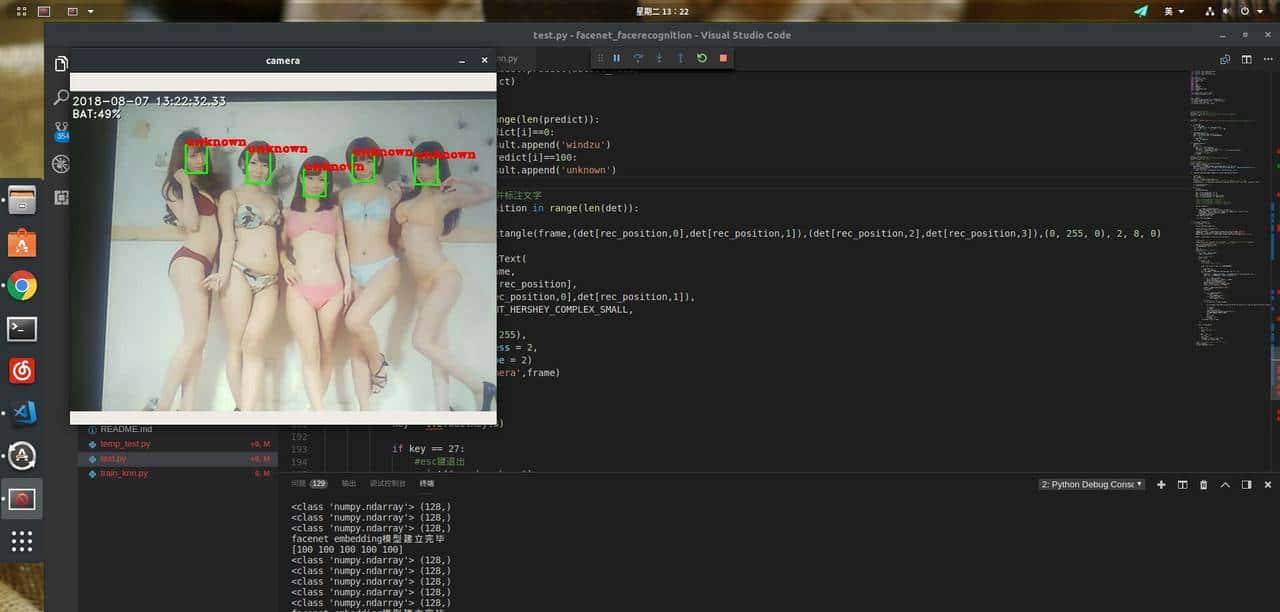Screen dimensions: 1280x612
Task: Click the debug step into icon
Action: coord(659,58)
